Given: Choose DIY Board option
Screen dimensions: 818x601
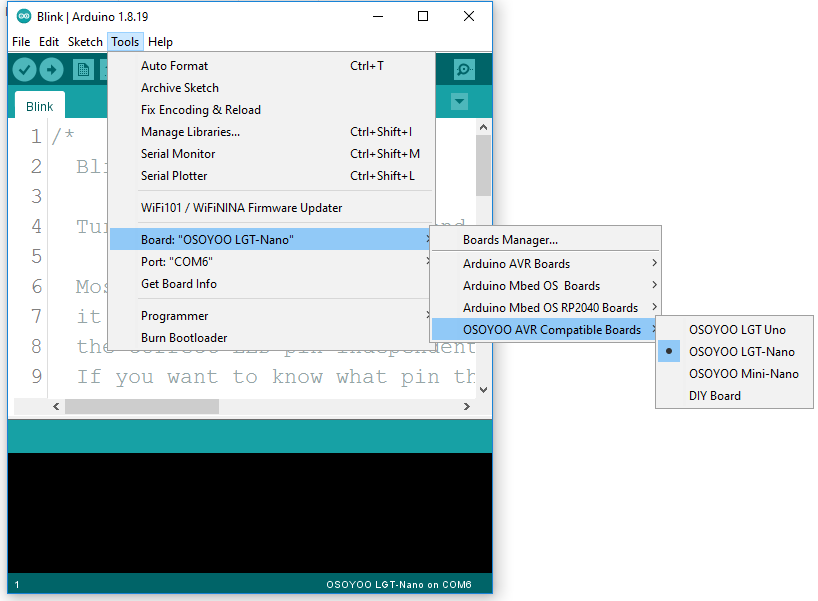Looking at the screenshot, I should click(735, 395).
